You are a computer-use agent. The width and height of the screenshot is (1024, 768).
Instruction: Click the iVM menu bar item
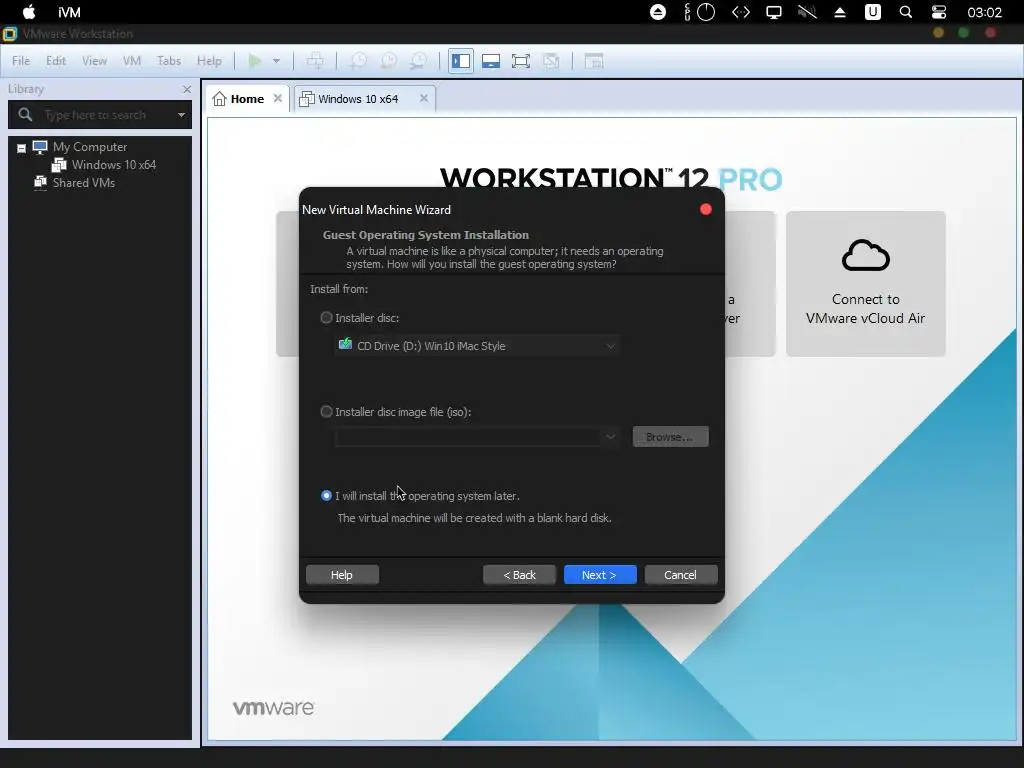(x=69, y=12)
